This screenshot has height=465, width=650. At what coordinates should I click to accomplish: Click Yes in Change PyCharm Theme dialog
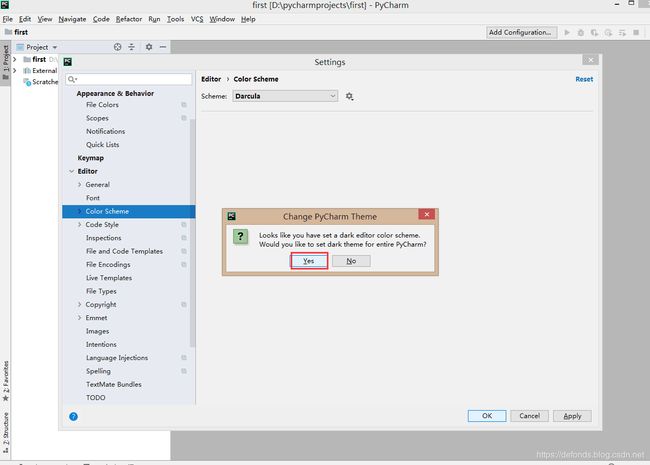(x=309, y=261)
